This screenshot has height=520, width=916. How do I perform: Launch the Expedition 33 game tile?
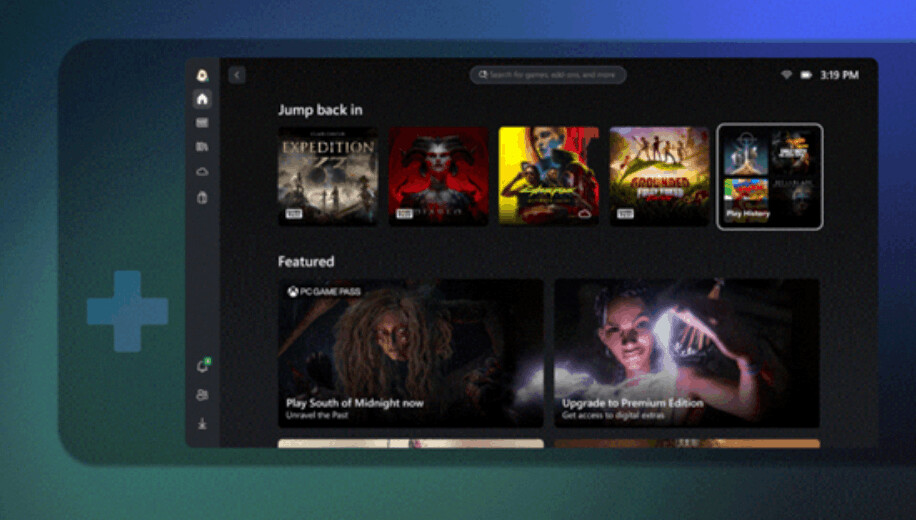pos(328,176)
